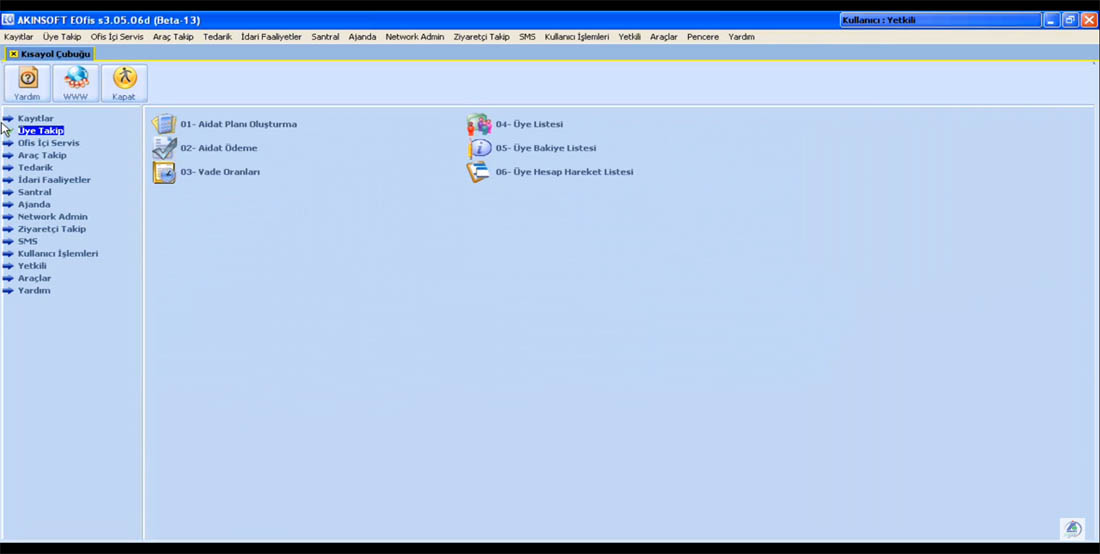Image resolution: width=1100 pixels, height=554 pixels.
Task: Open 03- Vade Oranları icon
Action: coord(164,172)
